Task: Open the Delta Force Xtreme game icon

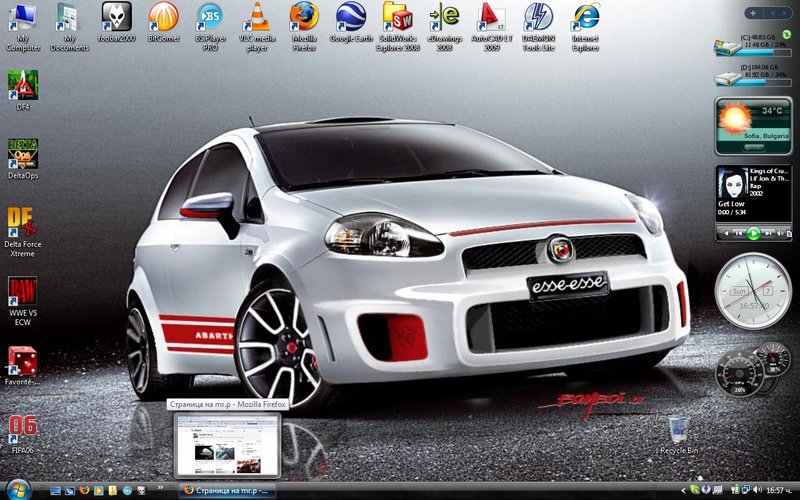Action: point(22,222)
